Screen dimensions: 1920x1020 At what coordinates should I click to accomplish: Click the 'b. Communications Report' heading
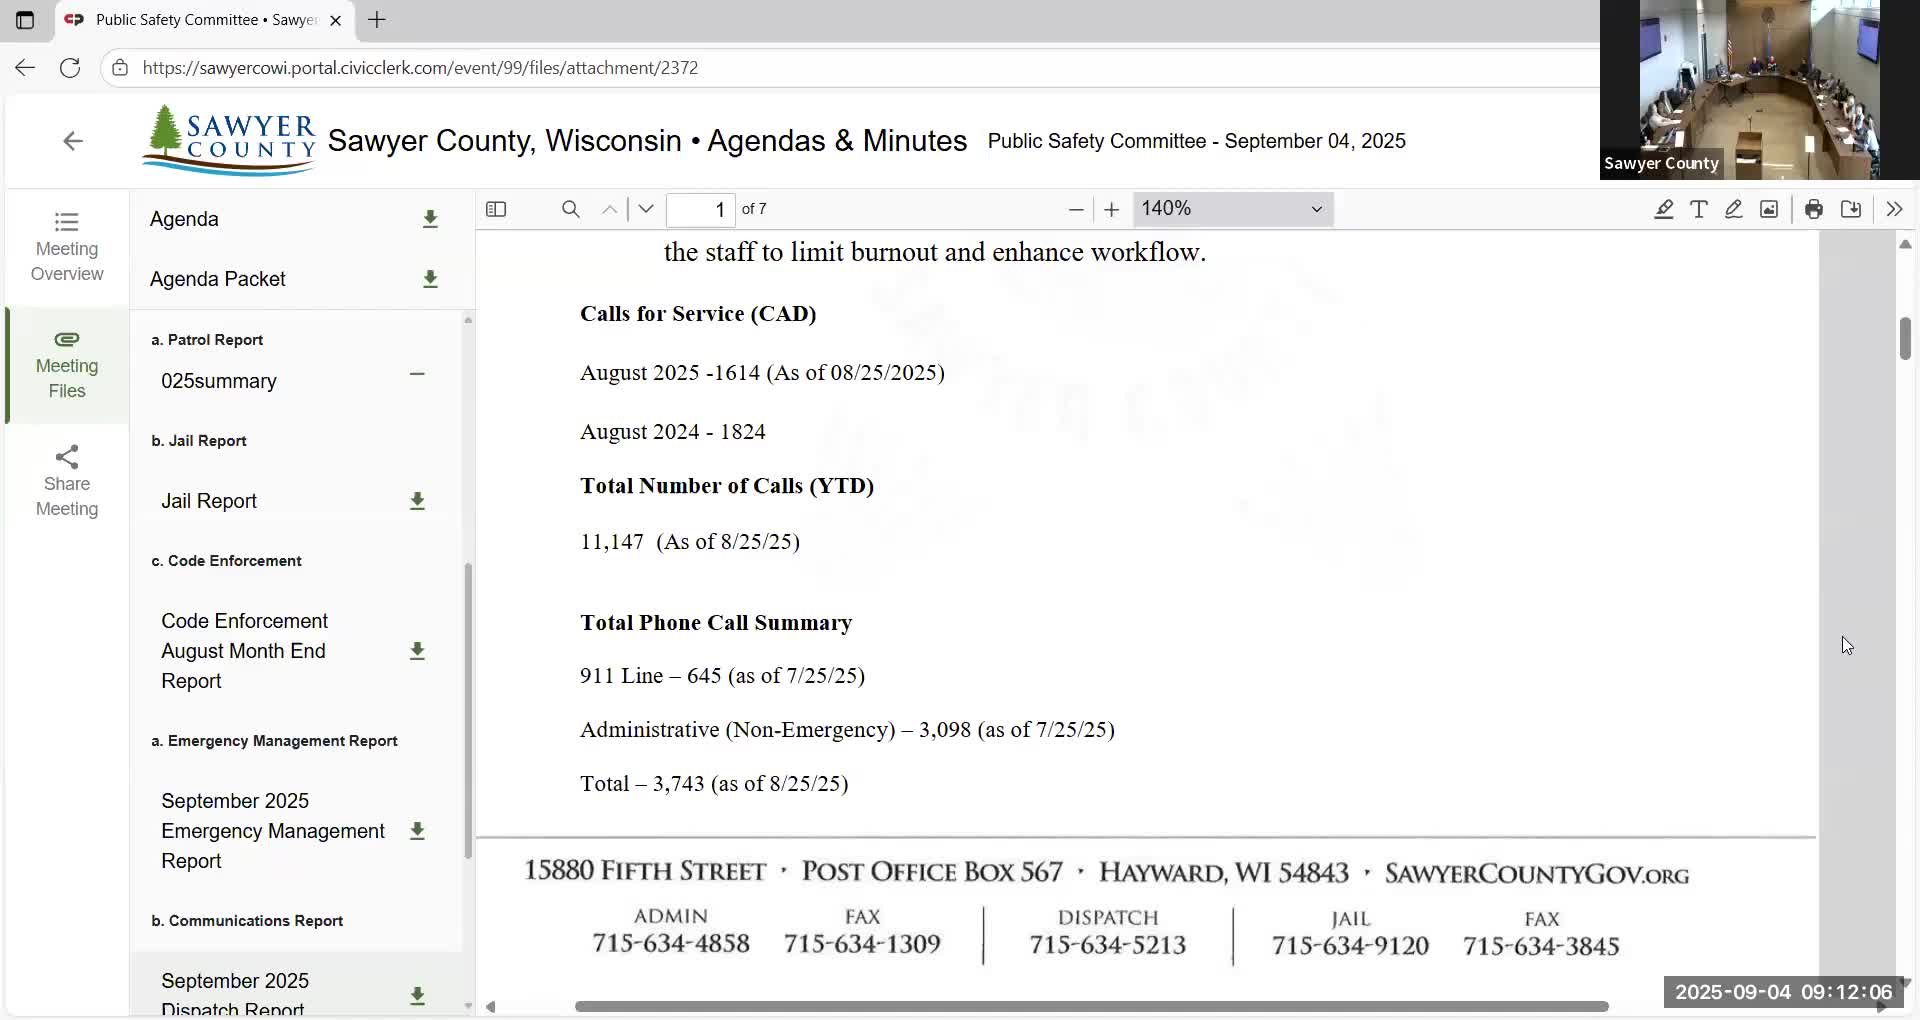point(247,921)
